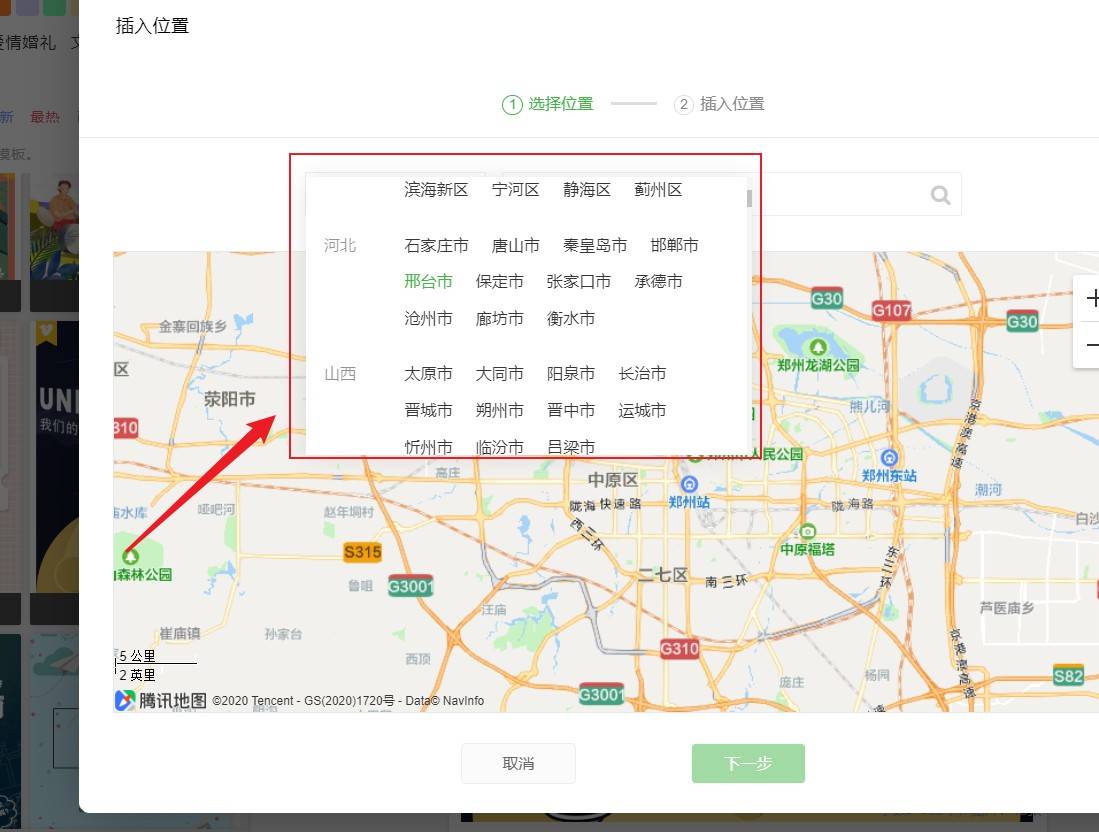This screenshot has width=1099, height=832.
Task: Click the city list scrollbar thumb
Action: click(x=749, y=199)
